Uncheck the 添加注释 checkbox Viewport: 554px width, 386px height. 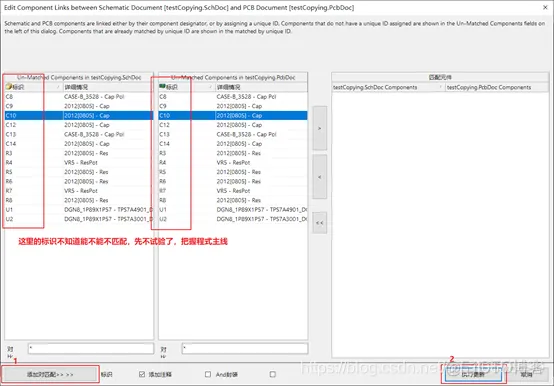point(142,374)
